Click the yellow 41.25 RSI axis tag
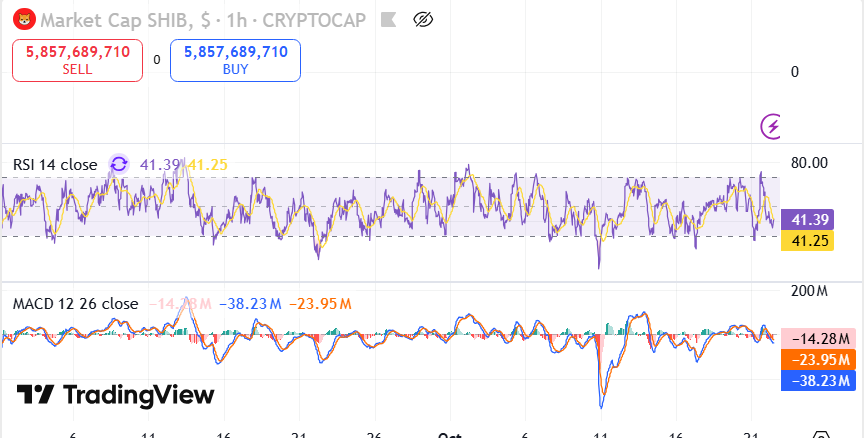The image size is (864, 438). [808, 240]
